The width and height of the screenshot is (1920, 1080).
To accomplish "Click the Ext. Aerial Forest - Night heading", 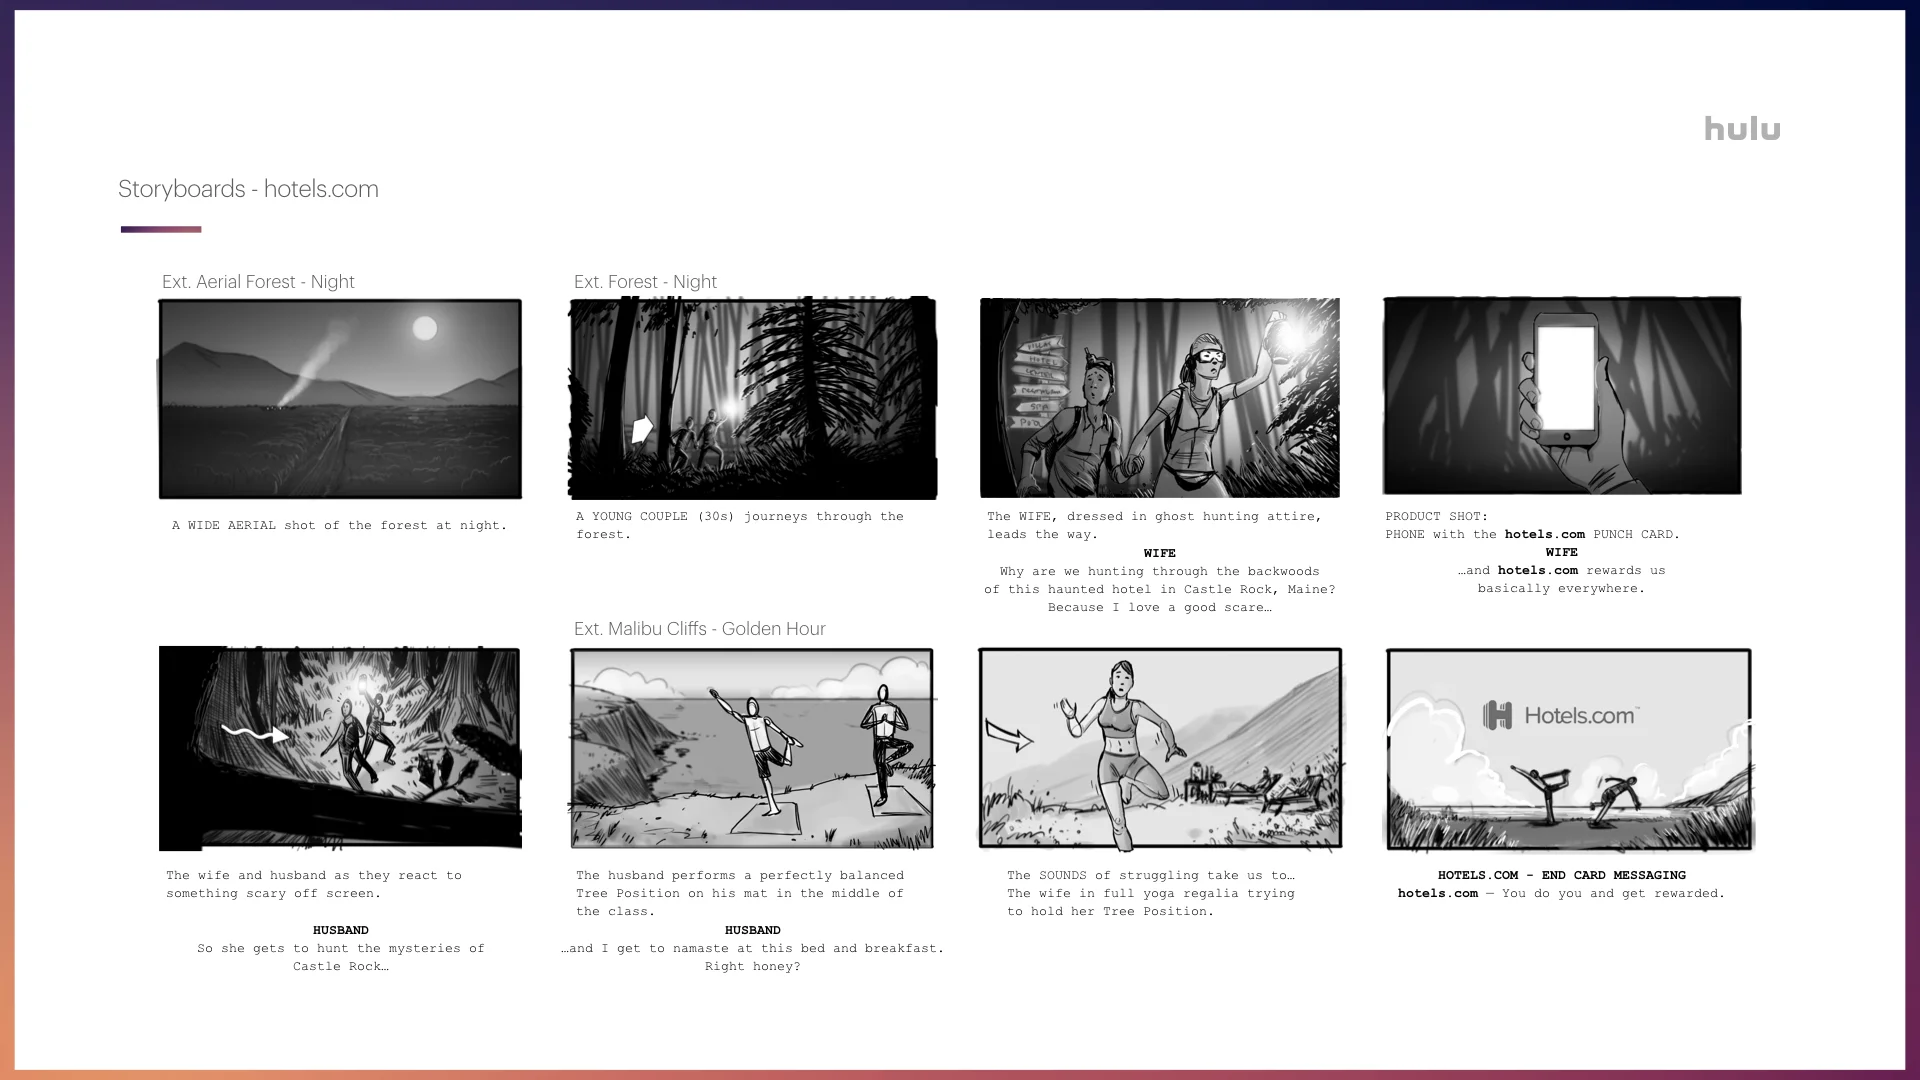I will (258, 282).
